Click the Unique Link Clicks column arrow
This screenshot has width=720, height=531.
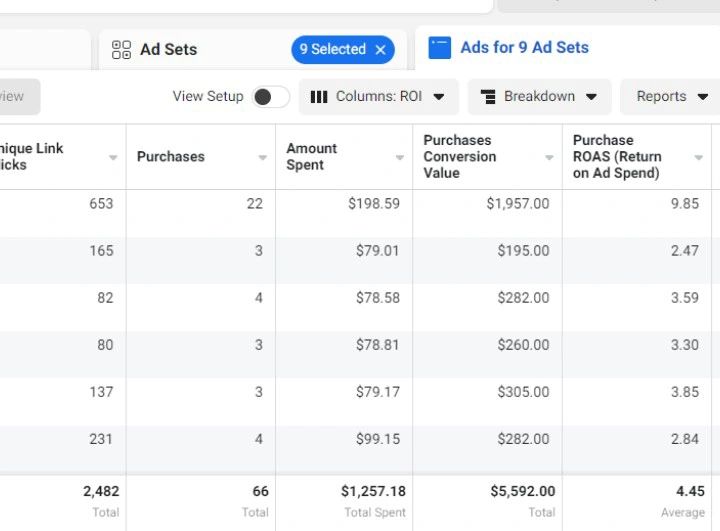tap(113, 158)
